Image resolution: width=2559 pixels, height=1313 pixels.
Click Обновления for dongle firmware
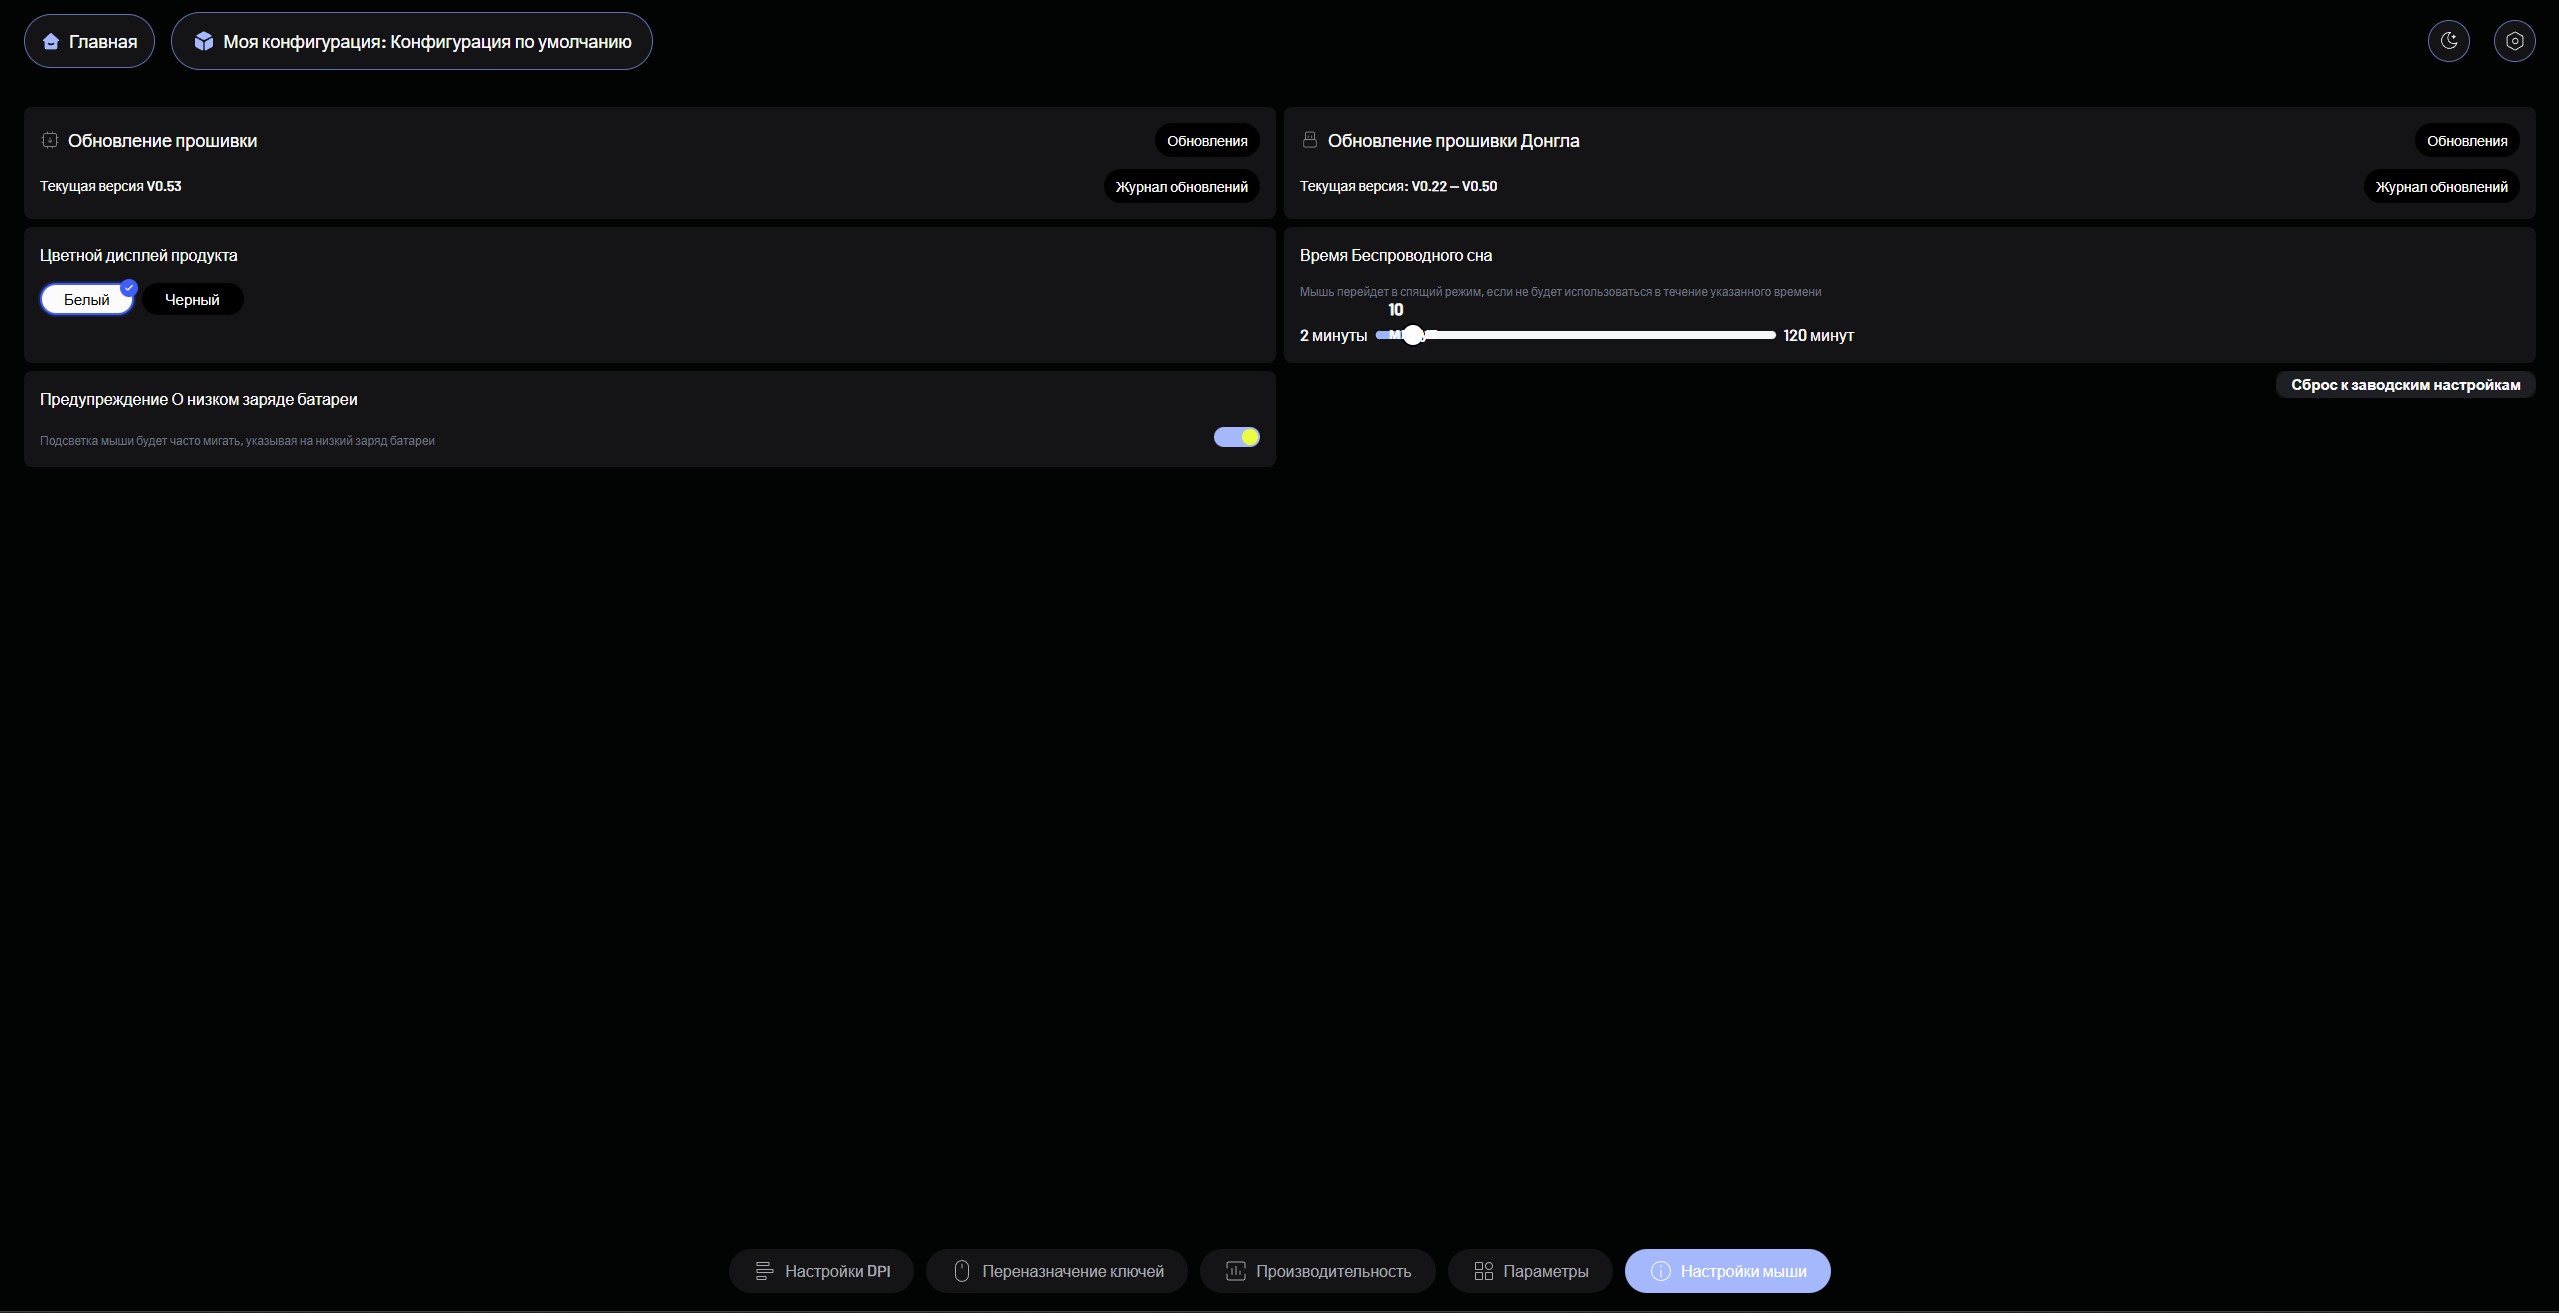(2466, 141)
